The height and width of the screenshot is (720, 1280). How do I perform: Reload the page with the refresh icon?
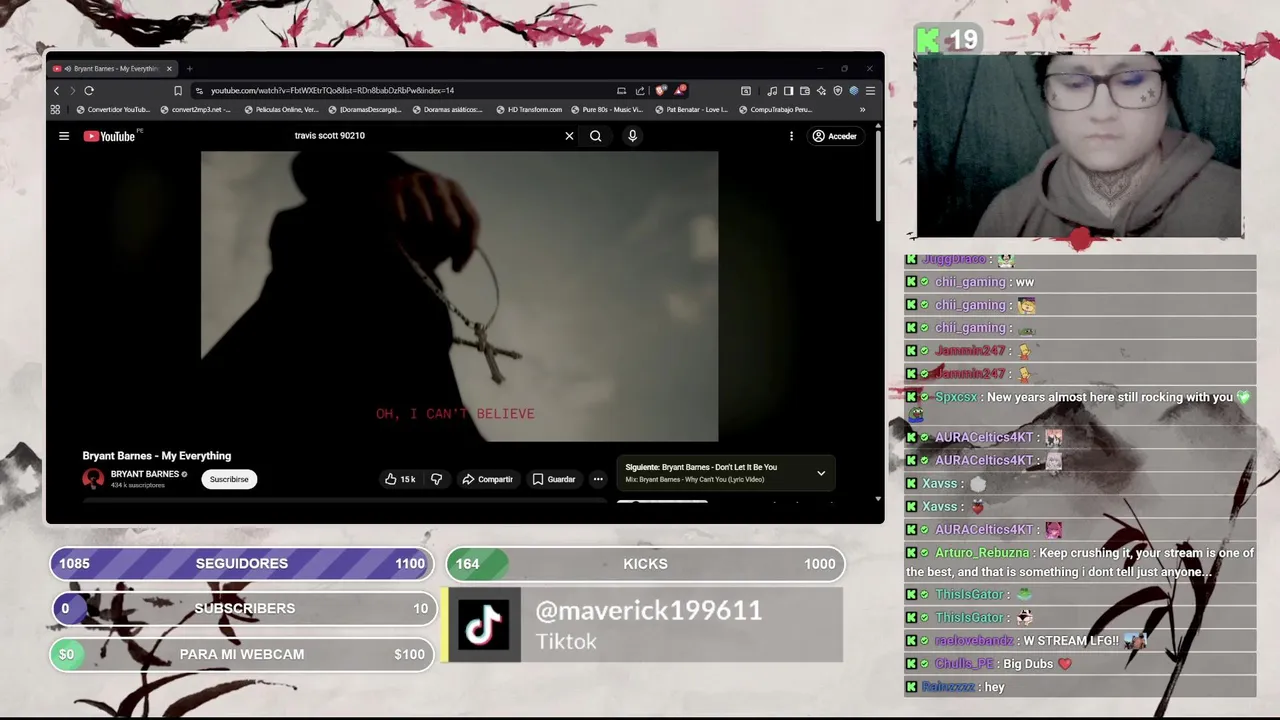click(88, 90)
